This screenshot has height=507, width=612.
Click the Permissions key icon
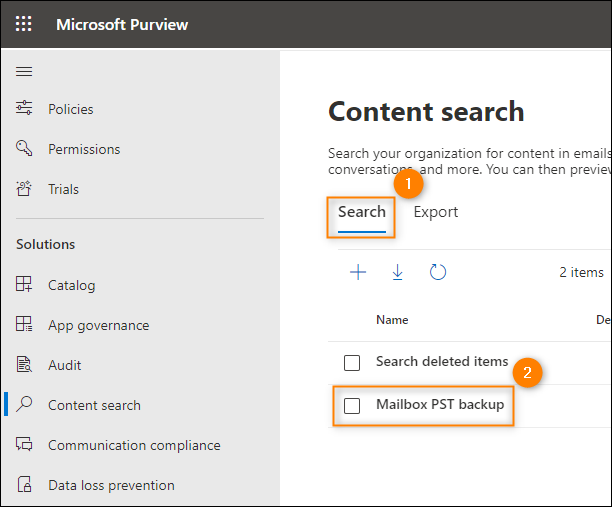pos(24,148)
